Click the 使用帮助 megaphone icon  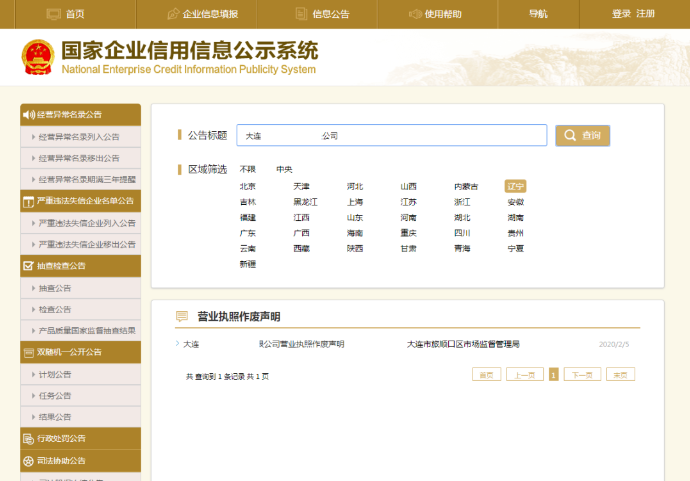pos(415,14)
